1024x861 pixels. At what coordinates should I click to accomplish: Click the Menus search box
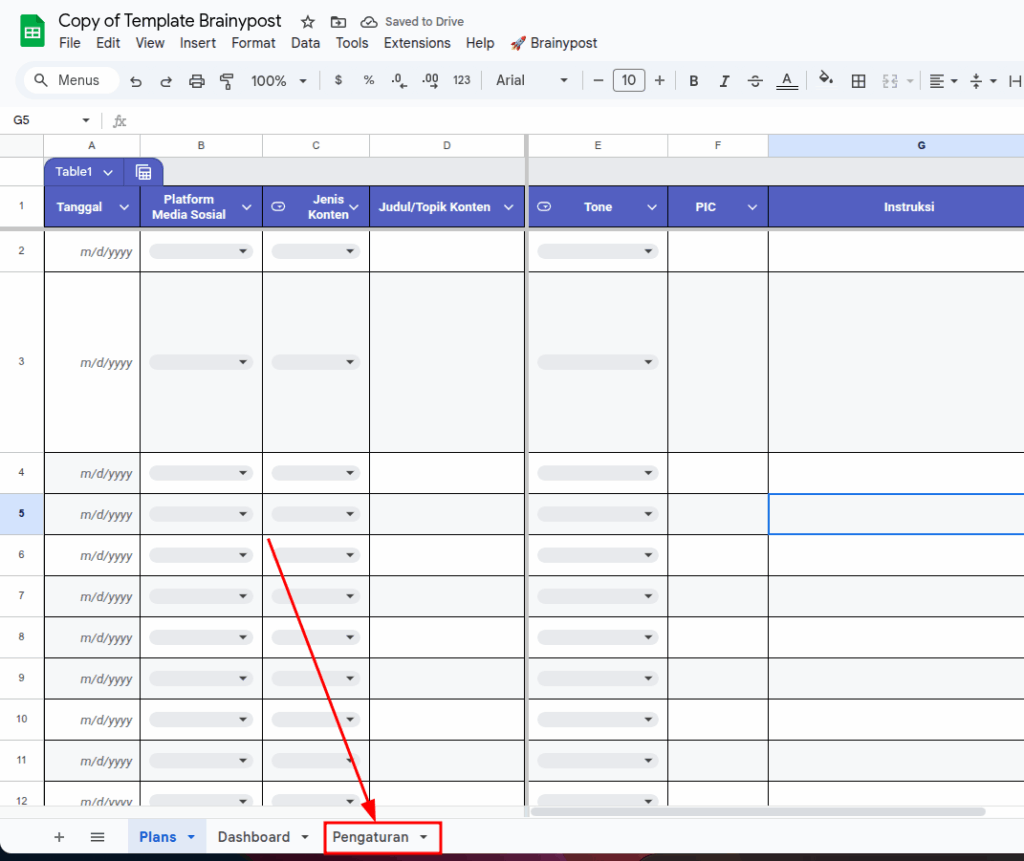pyautogui.click(x=70, y=81)
